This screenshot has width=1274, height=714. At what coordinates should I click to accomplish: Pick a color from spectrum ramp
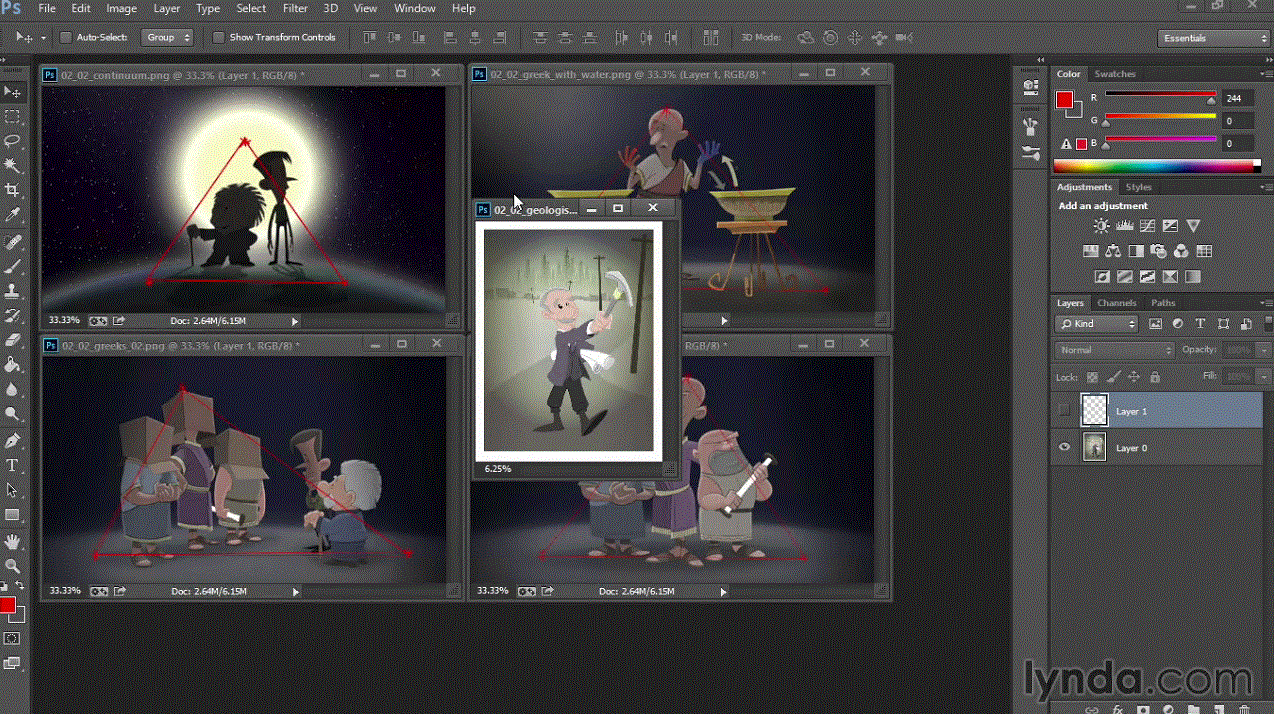pyautogui.click(x=1157, y=166)
